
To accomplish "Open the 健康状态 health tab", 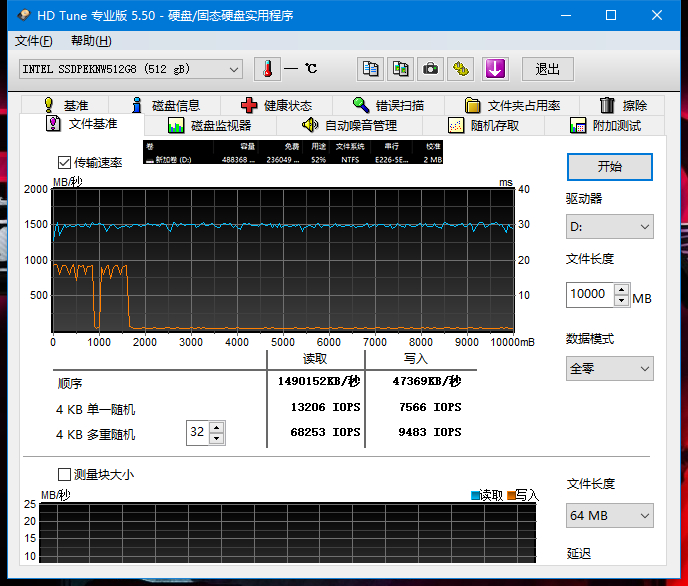I will tap(276, 105).
